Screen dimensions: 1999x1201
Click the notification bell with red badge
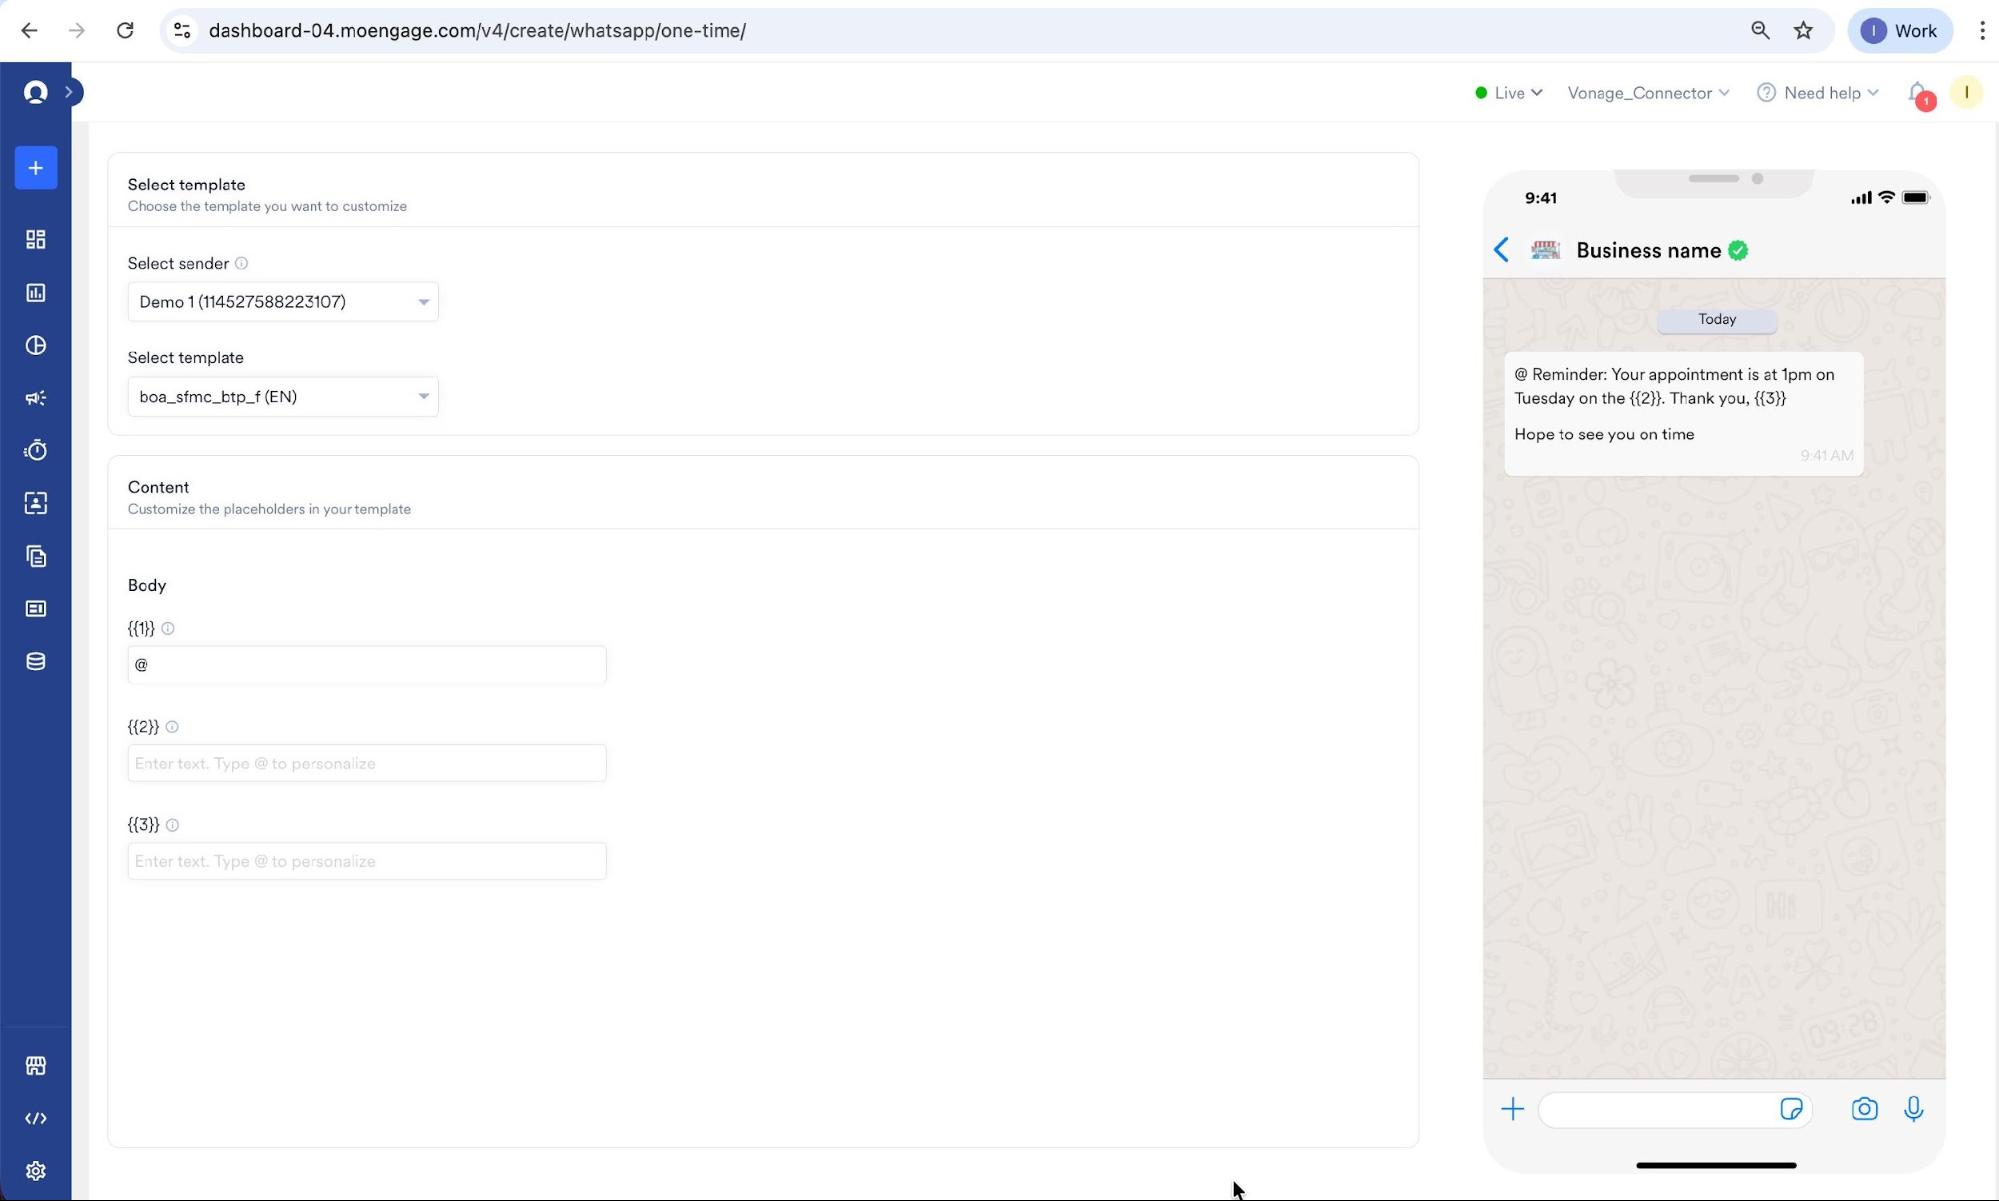click(1919, 94)
